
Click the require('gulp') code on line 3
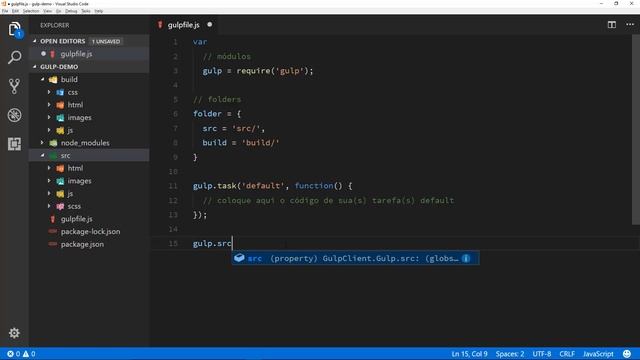tap(275, 71)
